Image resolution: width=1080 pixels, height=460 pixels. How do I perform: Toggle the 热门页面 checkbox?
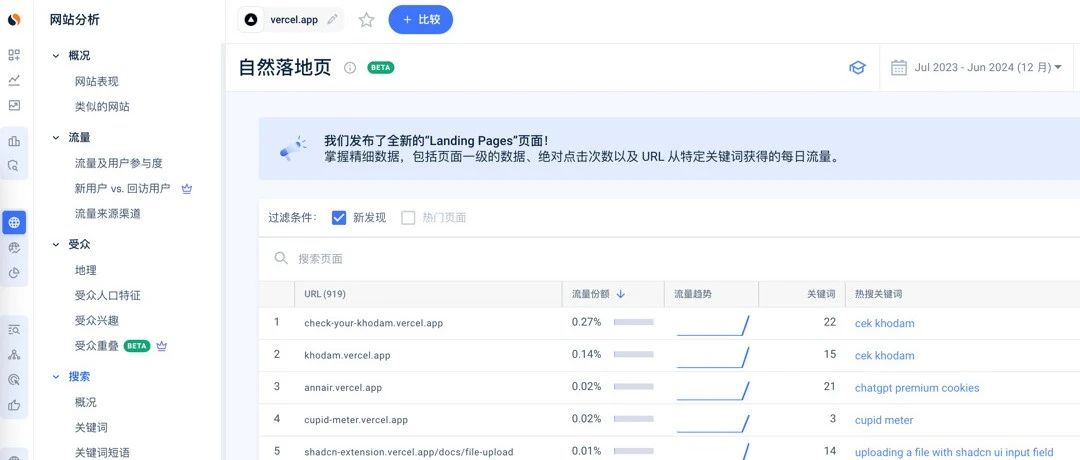point(408,218)
